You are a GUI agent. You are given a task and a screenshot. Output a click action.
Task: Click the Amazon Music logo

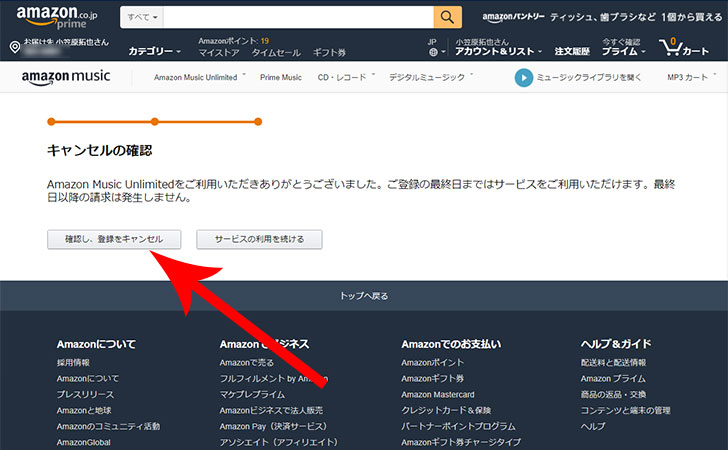[x=66, y=77]
